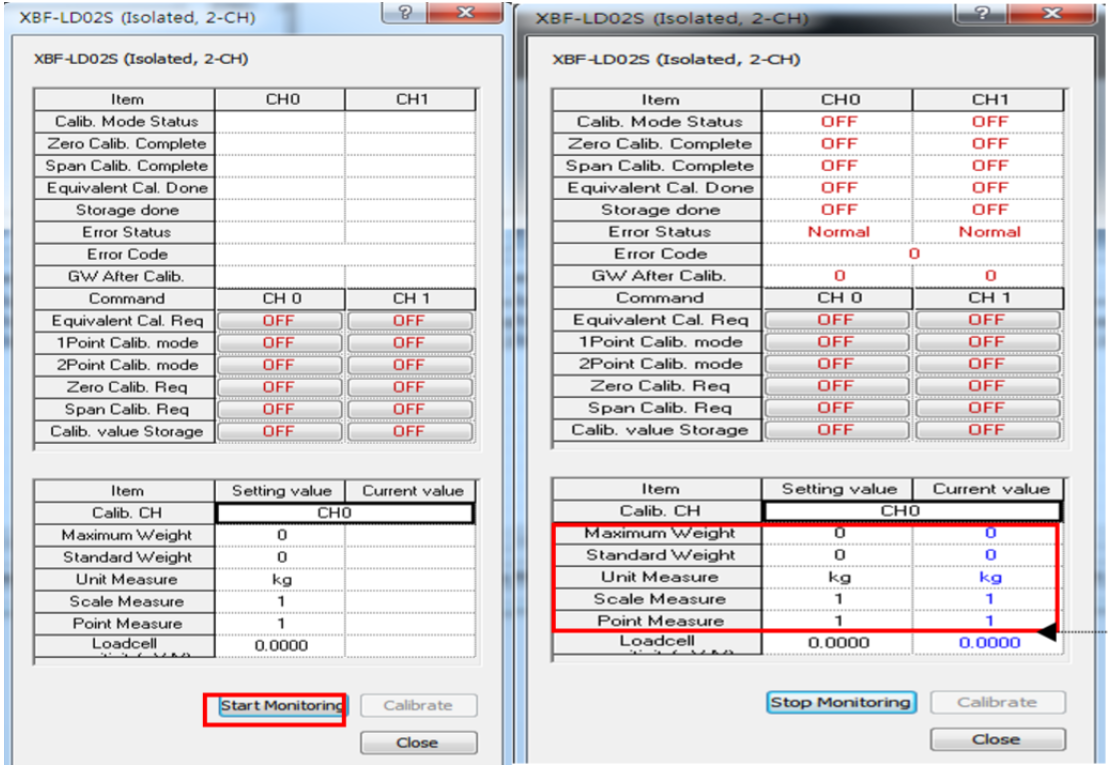1108x767 pixels.
Task: Toggle 2Point Calib. mode for CH0
Action: (280, 364)
